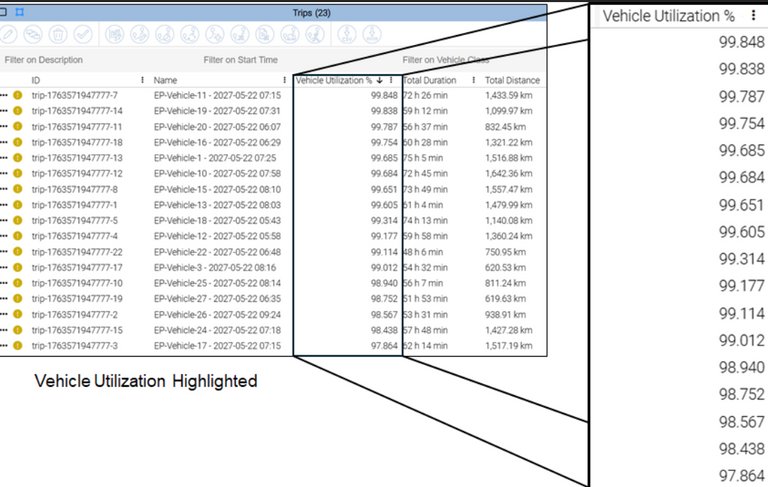Click the 619.63 km distance cell

[x=505, y=298]
